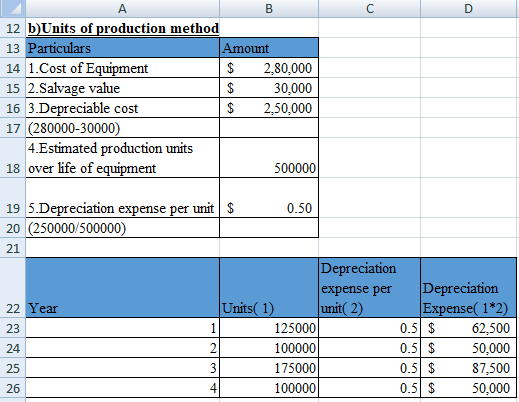The image size is (519, 402).
Task: Select the 'Particulars' header cell
Action: (x=123, y=48)
